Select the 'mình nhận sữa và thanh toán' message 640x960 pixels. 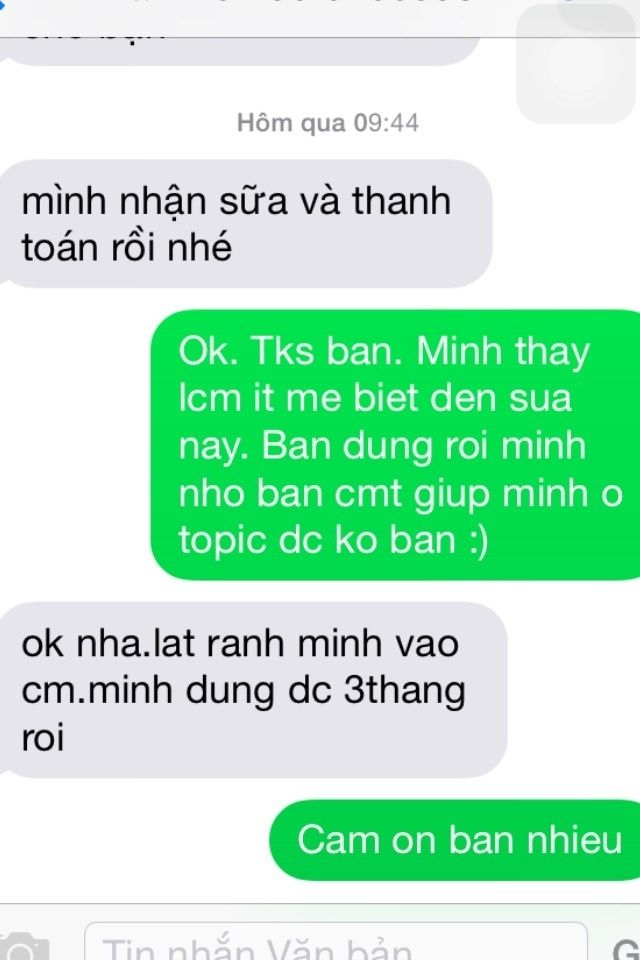pos(246,224)
